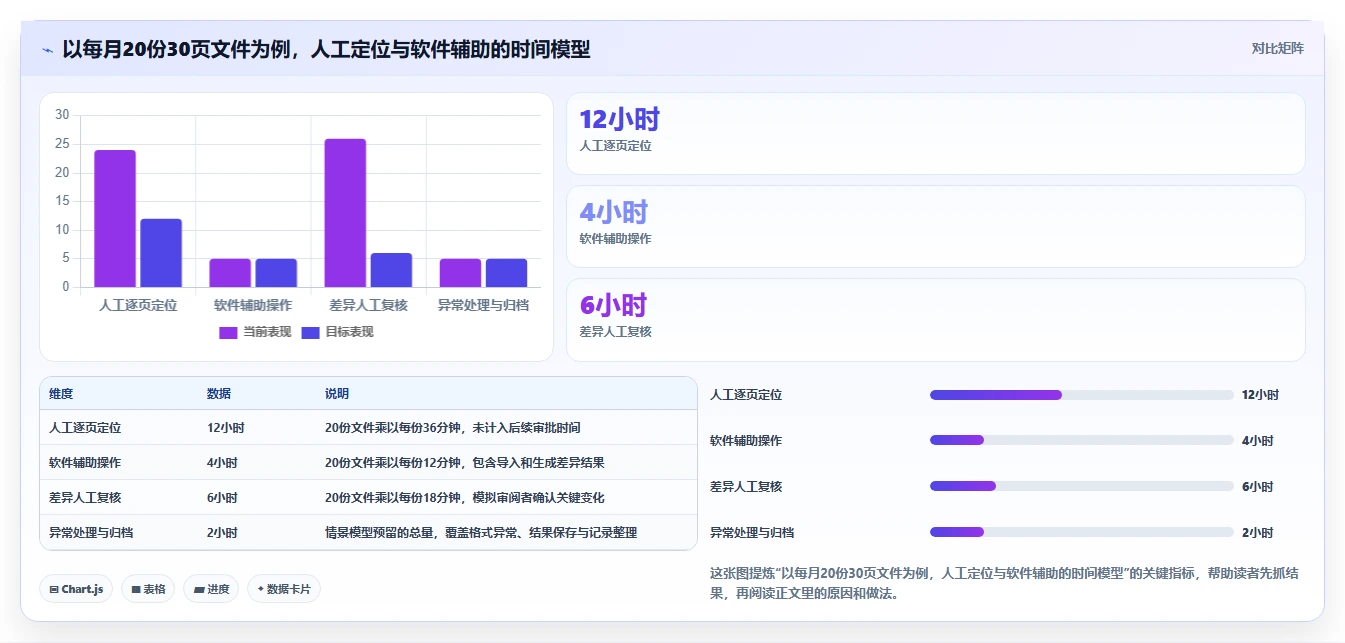Click description mentioning 每份18分钟
This screenshot has width=1345, height=643.
465,497
